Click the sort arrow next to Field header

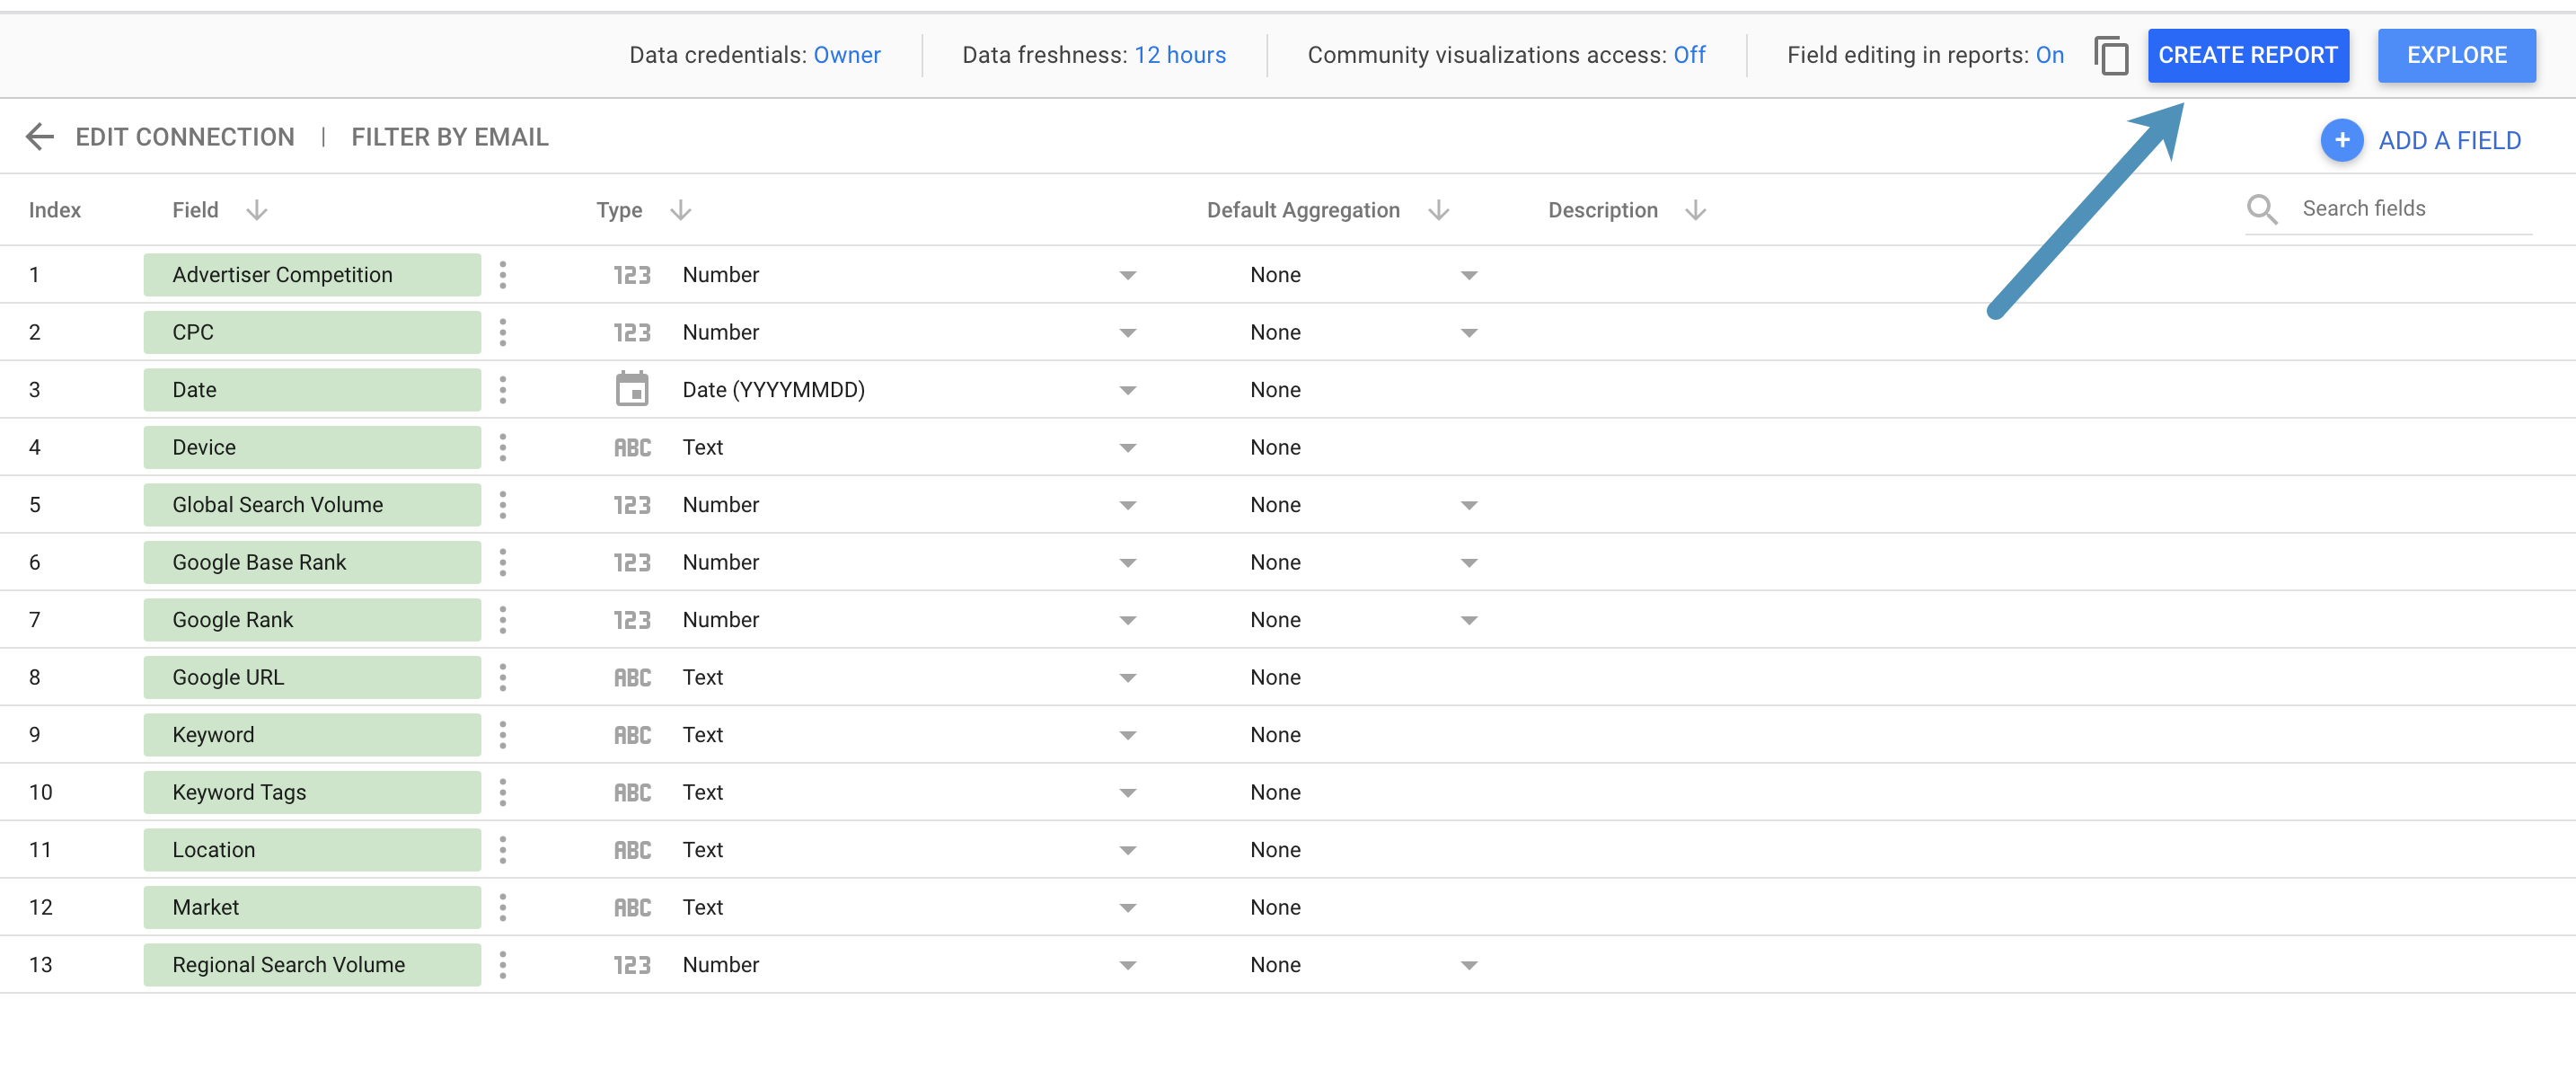(257, 210)
